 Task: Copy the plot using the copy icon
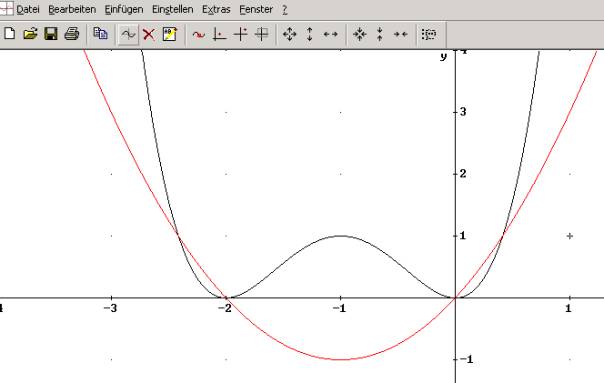pos(100,34)
